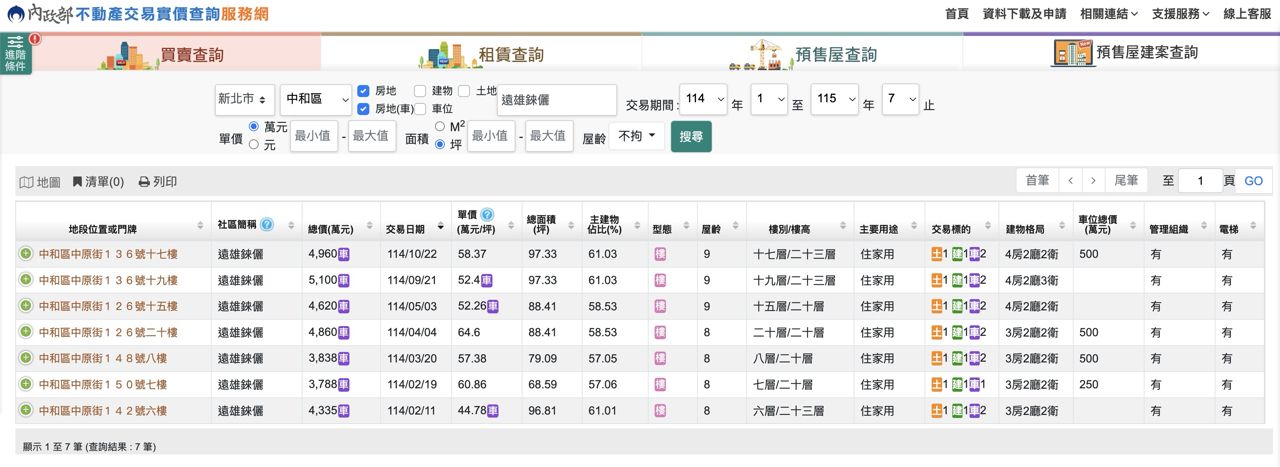This screenshot has height=467, width=1280.
Task: Expand row 中原街150號七樓 with green plus
Action: (25, 384)
